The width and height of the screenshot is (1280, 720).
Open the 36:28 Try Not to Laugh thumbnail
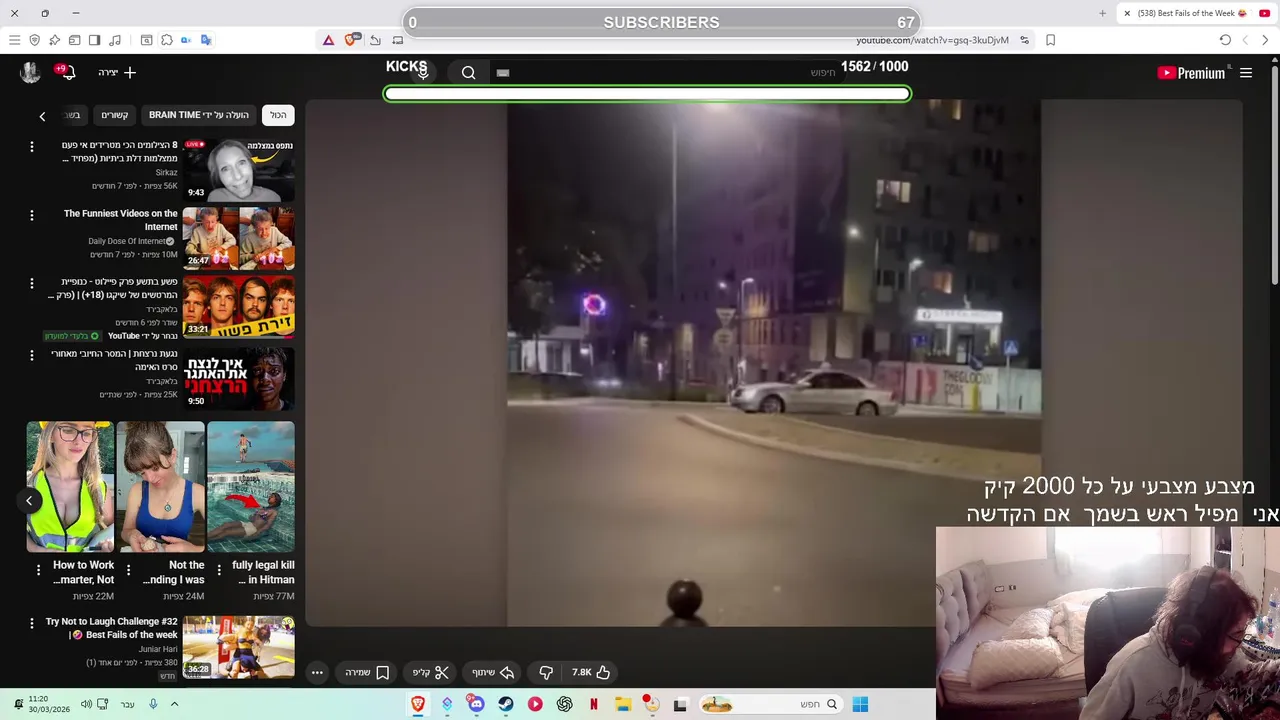(238, 647)
